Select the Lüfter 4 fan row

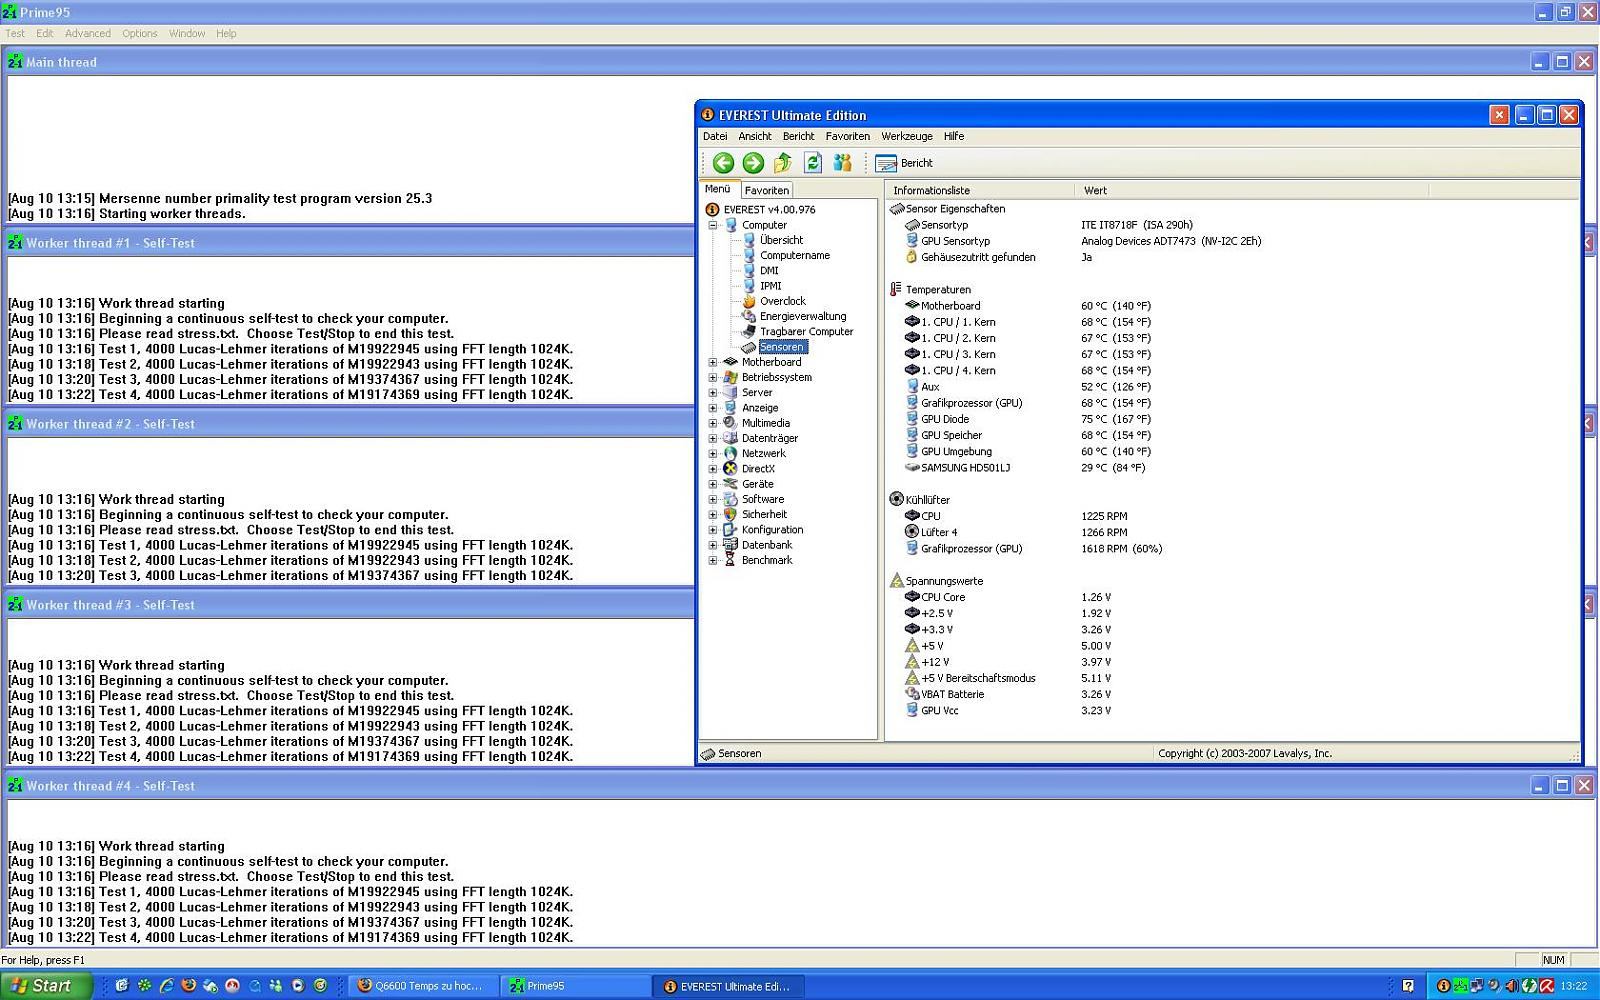click(1016, 532)
